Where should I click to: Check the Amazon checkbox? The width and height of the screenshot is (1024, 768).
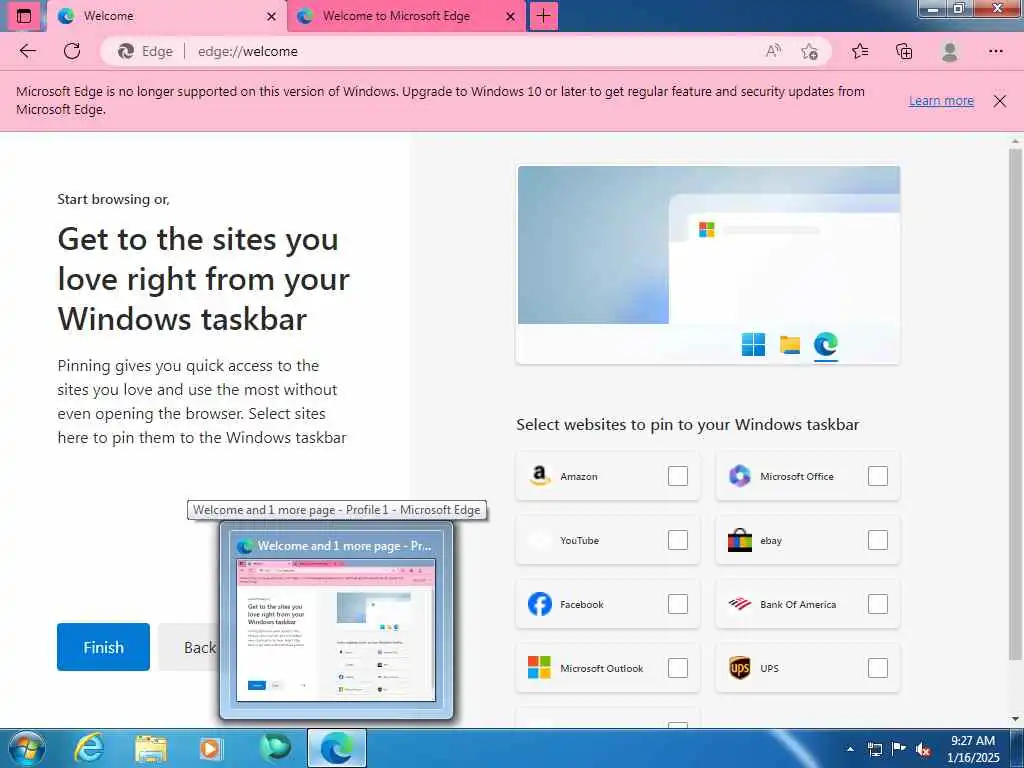[x=678, y=476]
